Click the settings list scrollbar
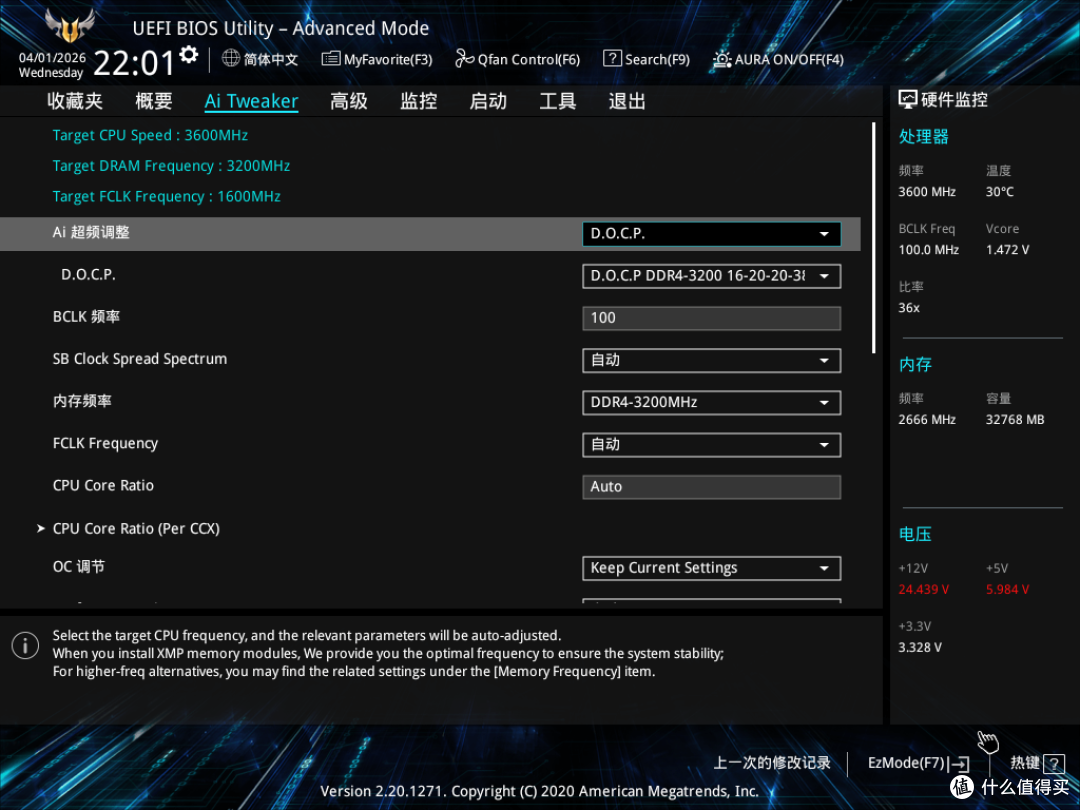 coord(873,238)
